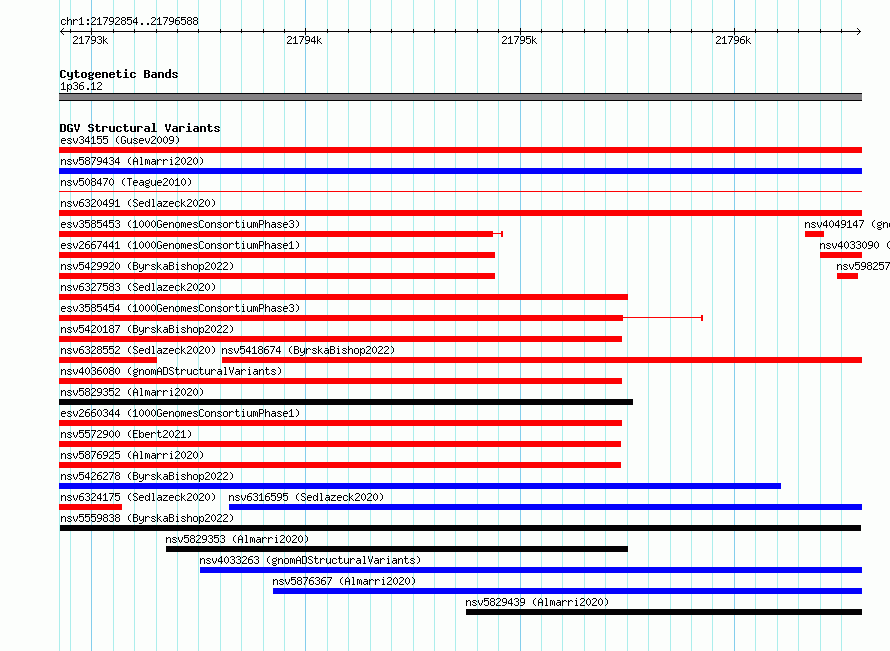The image size is (890, 651).
Task: Click nsv5426278 (ByrskaBishop2022) label
Action: tap(147, 476)
